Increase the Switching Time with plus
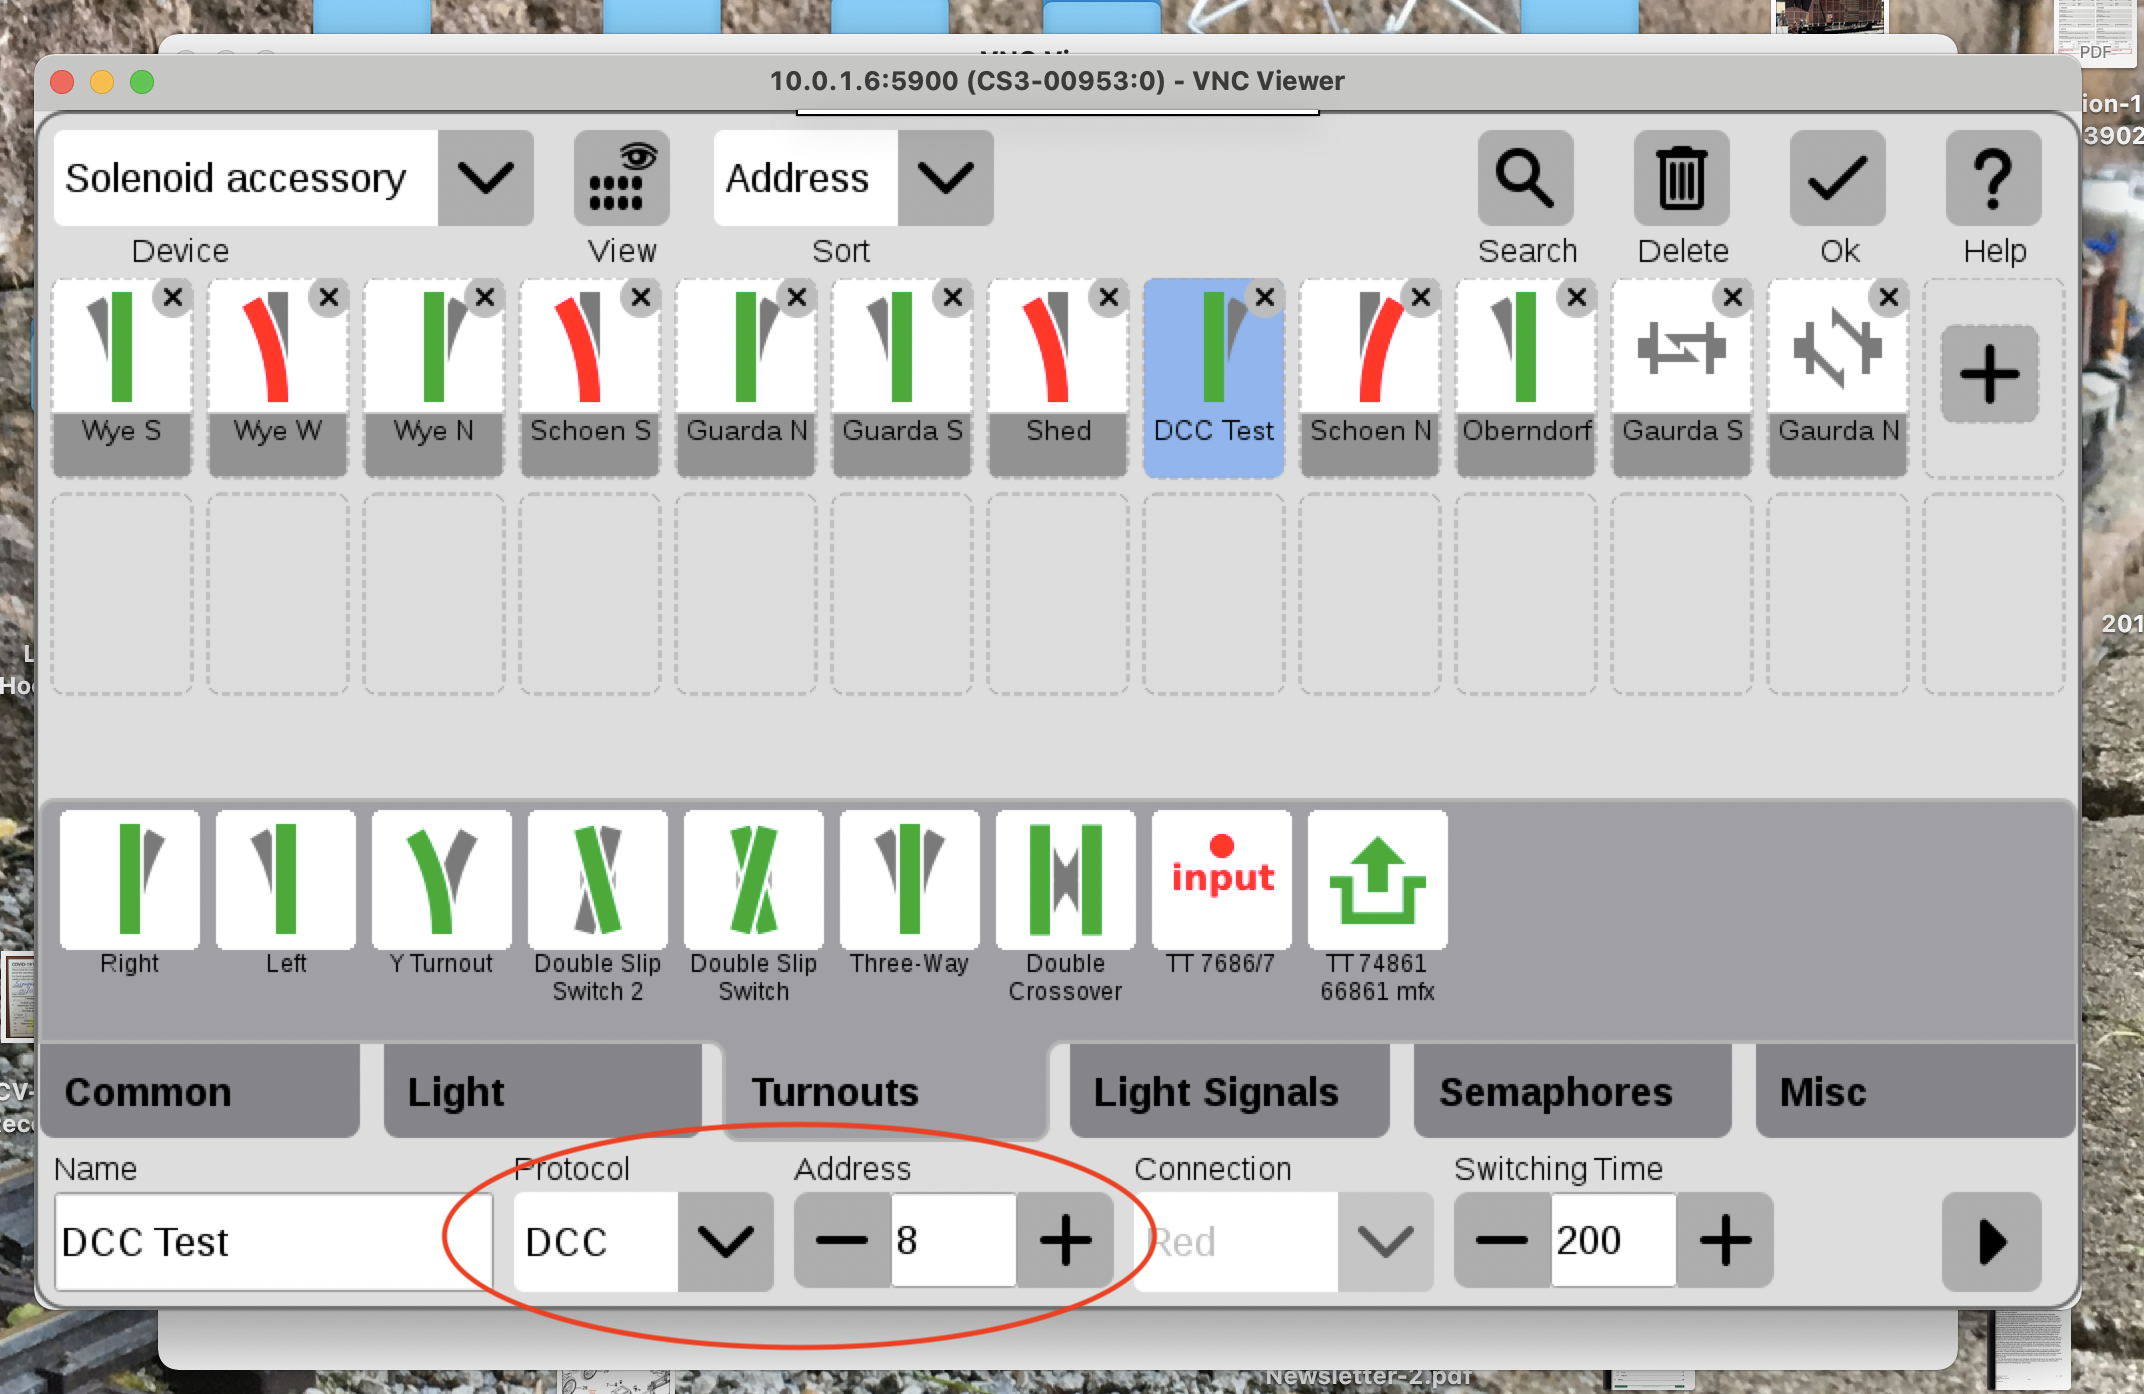This screenshot has height=1394, width=2144. tap(1726, 1241)
